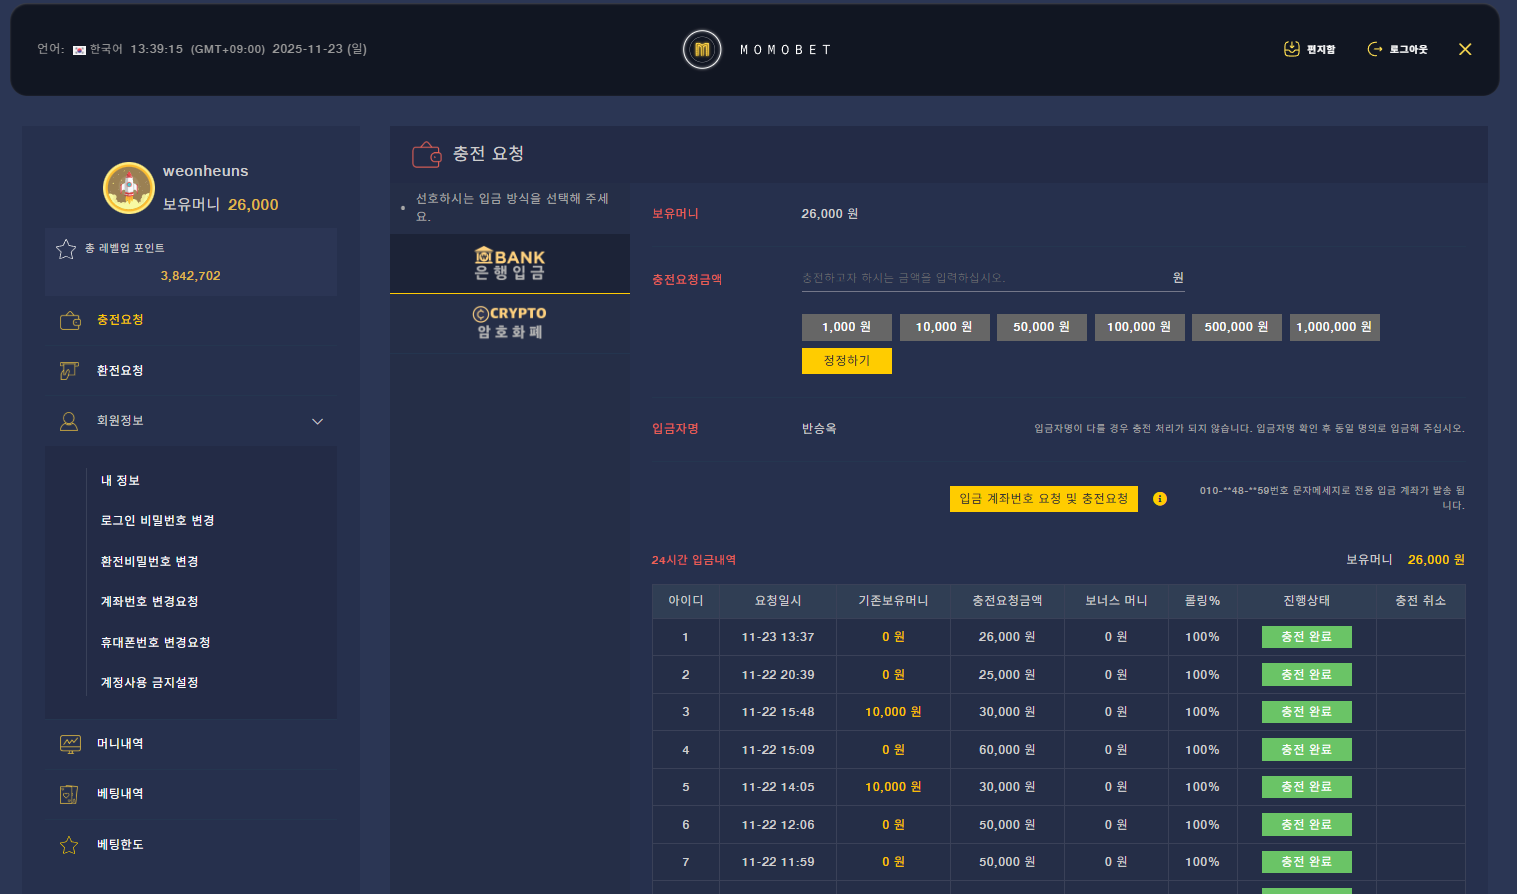The height and width of the screenshot is (894, 1517).
Task: Click the yellow info icon beside deposit button
Action: point(1160,499)
